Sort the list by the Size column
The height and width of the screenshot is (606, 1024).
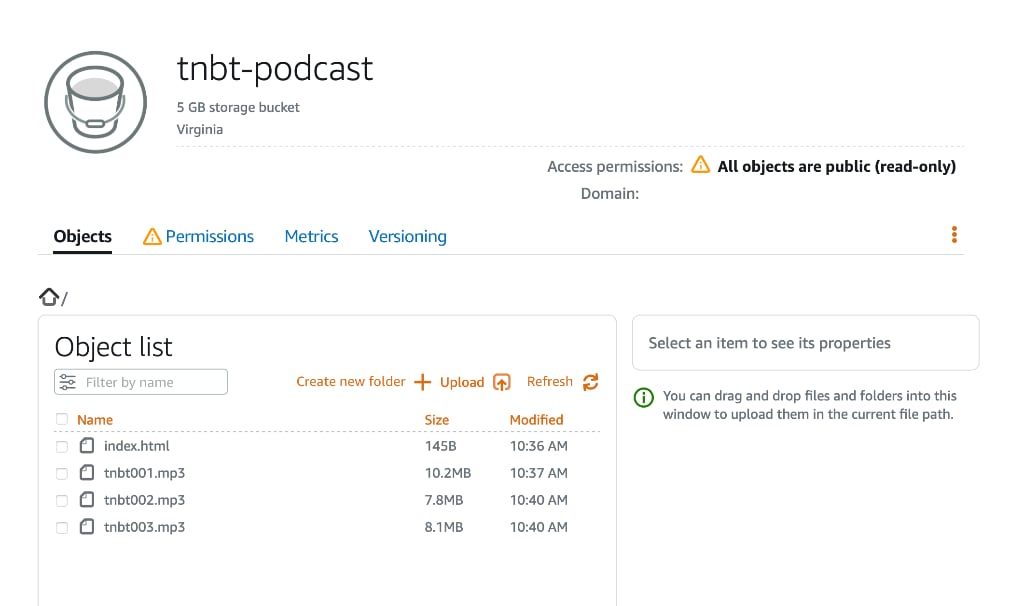(x=436, y=419)
